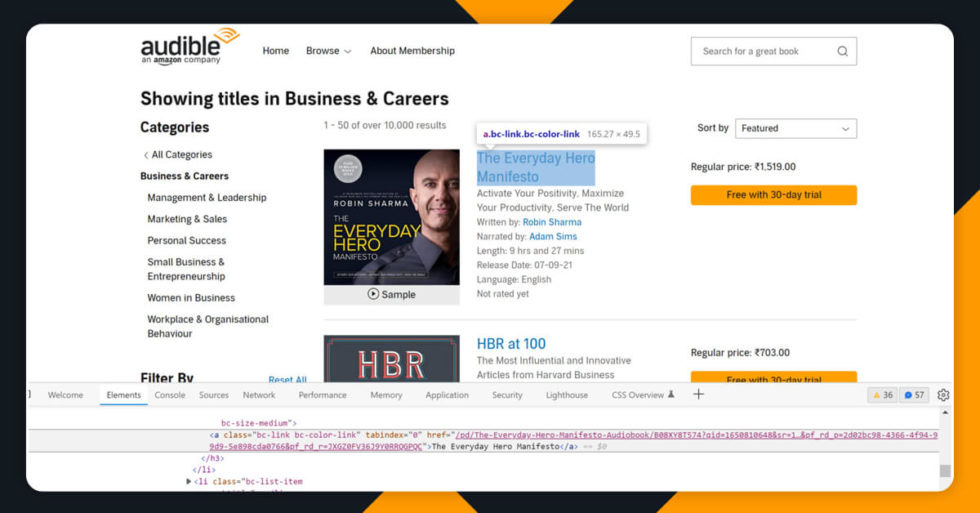Open The Everyday Hero Manifesto title link
The image size is (980, 513).
(x=536, y=167)
